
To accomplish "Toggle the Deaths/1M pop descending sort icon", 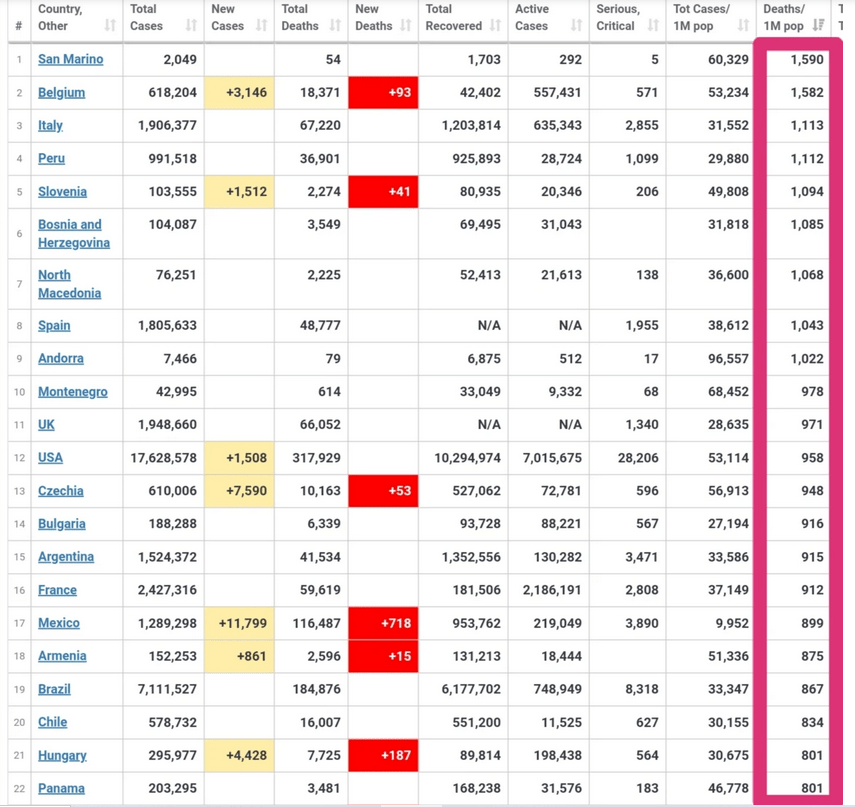I will point(818,26).
